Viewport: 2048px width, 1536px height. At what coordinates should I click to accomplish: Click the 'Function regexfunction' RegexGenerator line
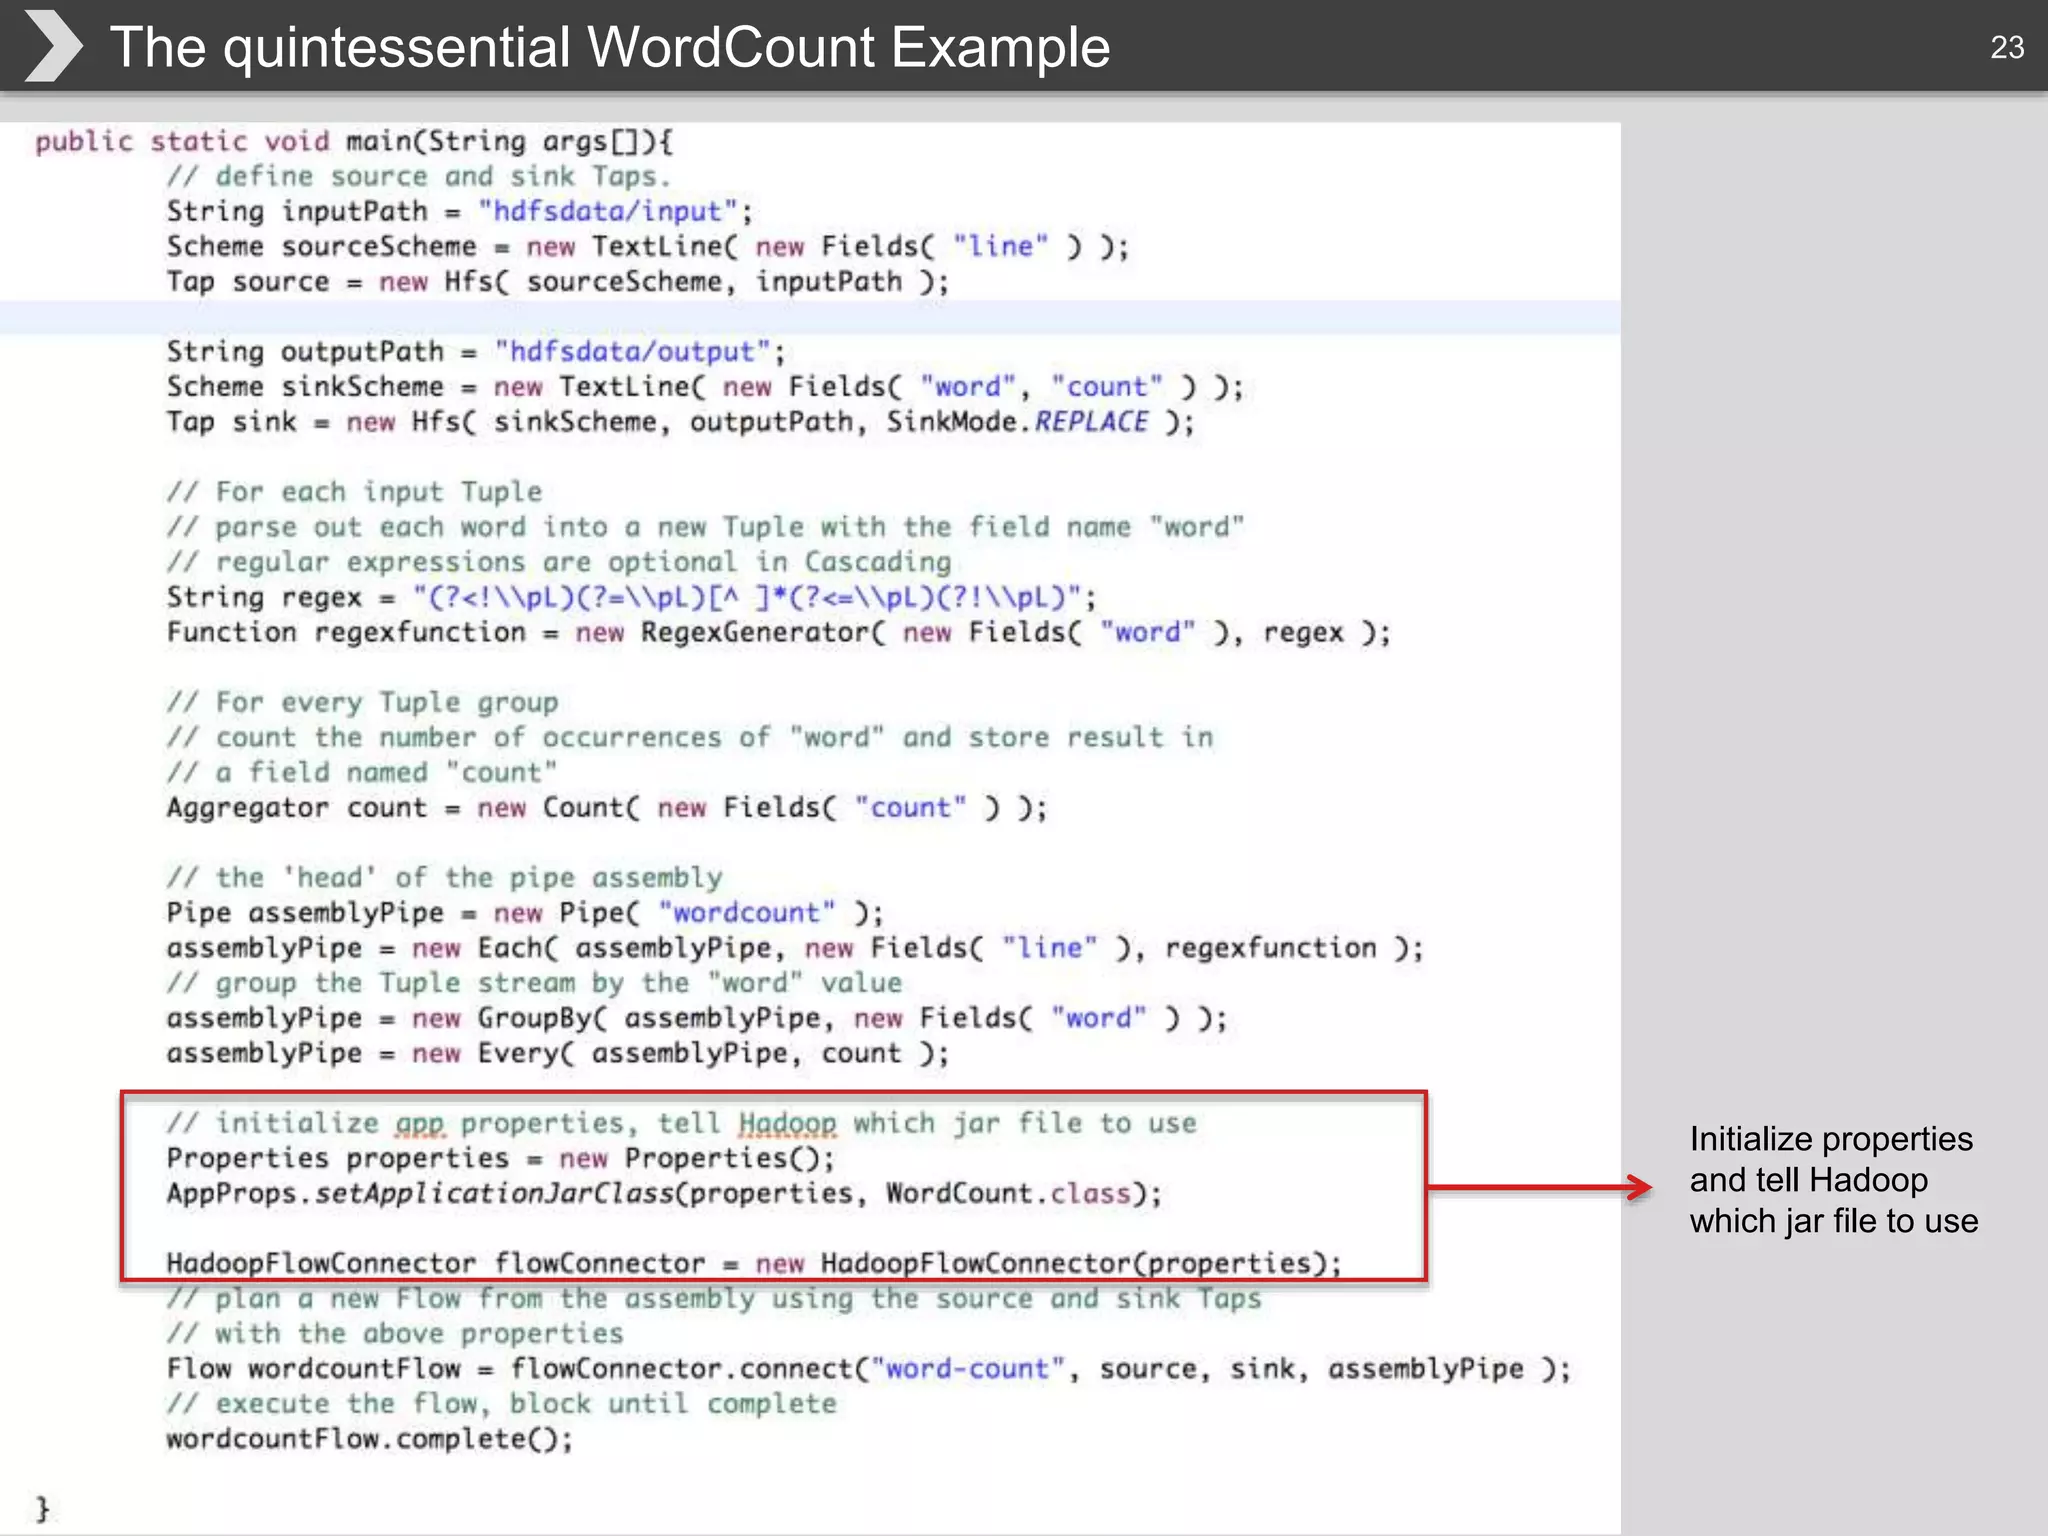(778, 632)
